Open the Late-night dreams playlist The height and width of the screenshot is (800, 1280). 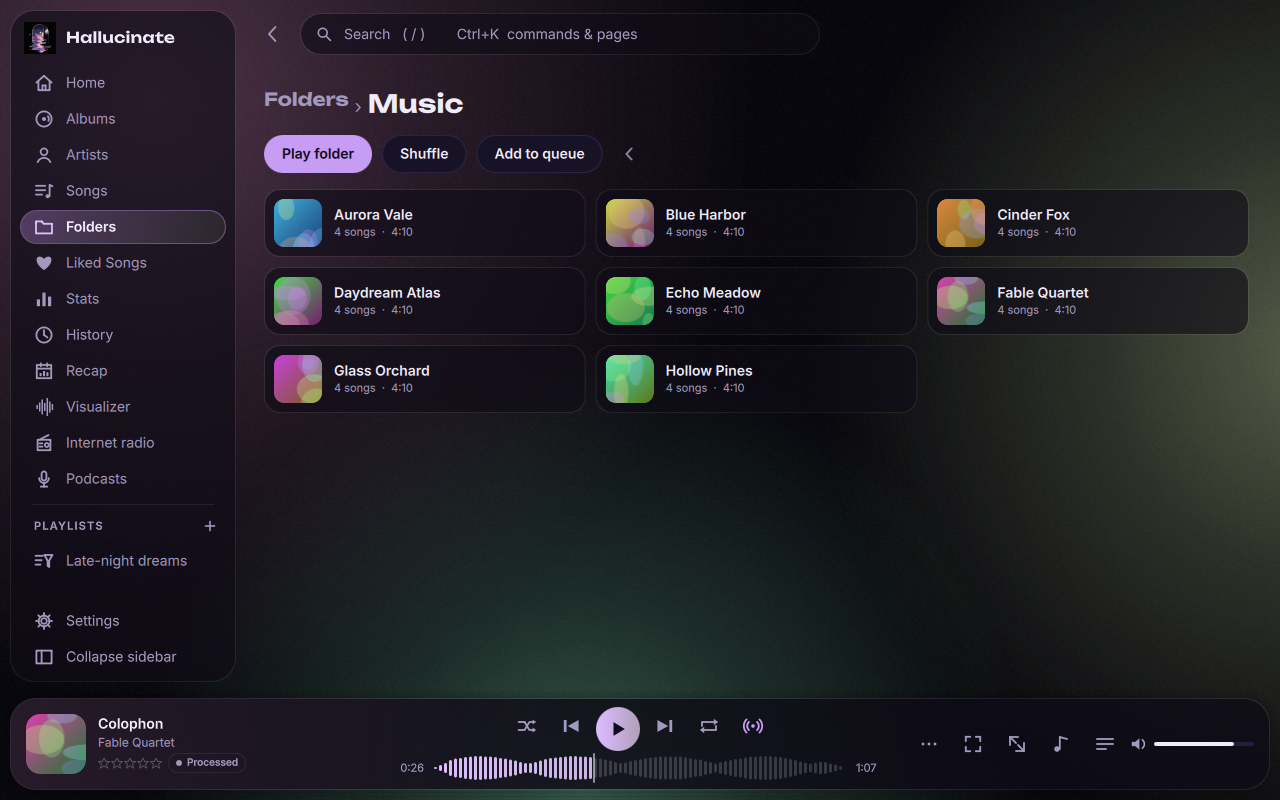[123, 561]
